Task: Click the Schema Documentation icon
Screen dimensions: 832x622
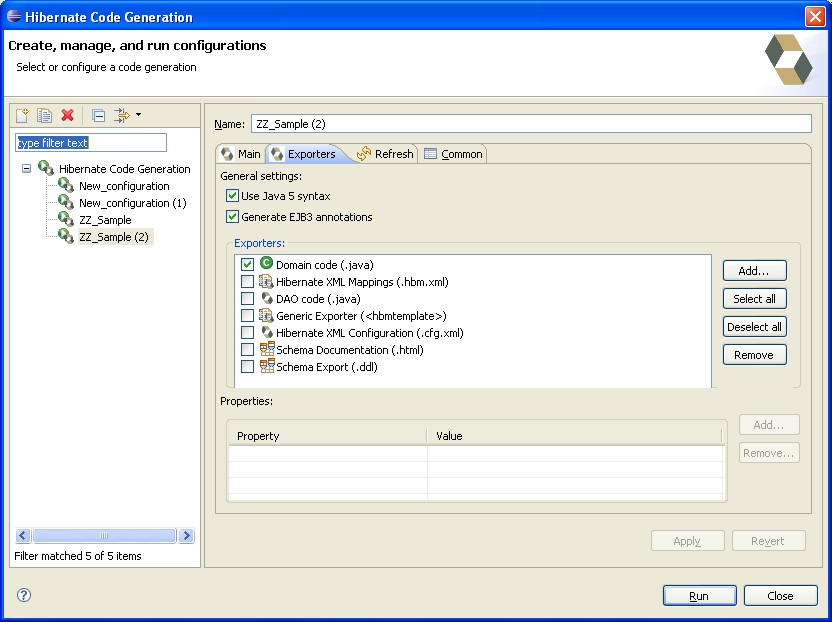Action: pyautogui.click(x=267, y=349)
